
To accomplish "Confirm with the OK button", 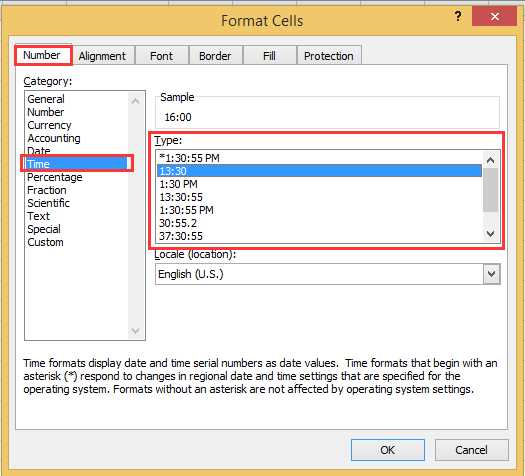I will (388, 450).
